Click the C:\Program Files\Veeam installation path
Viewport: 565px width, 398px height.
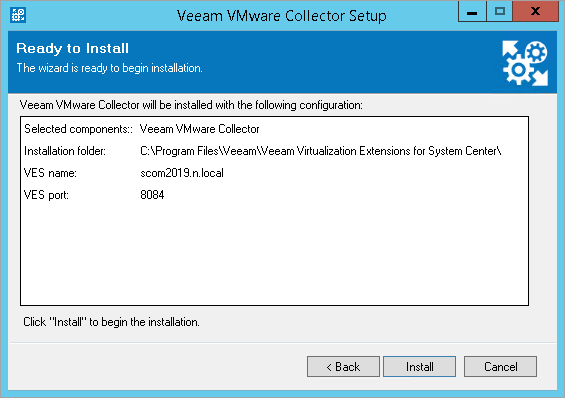click(x=321, y=151)
